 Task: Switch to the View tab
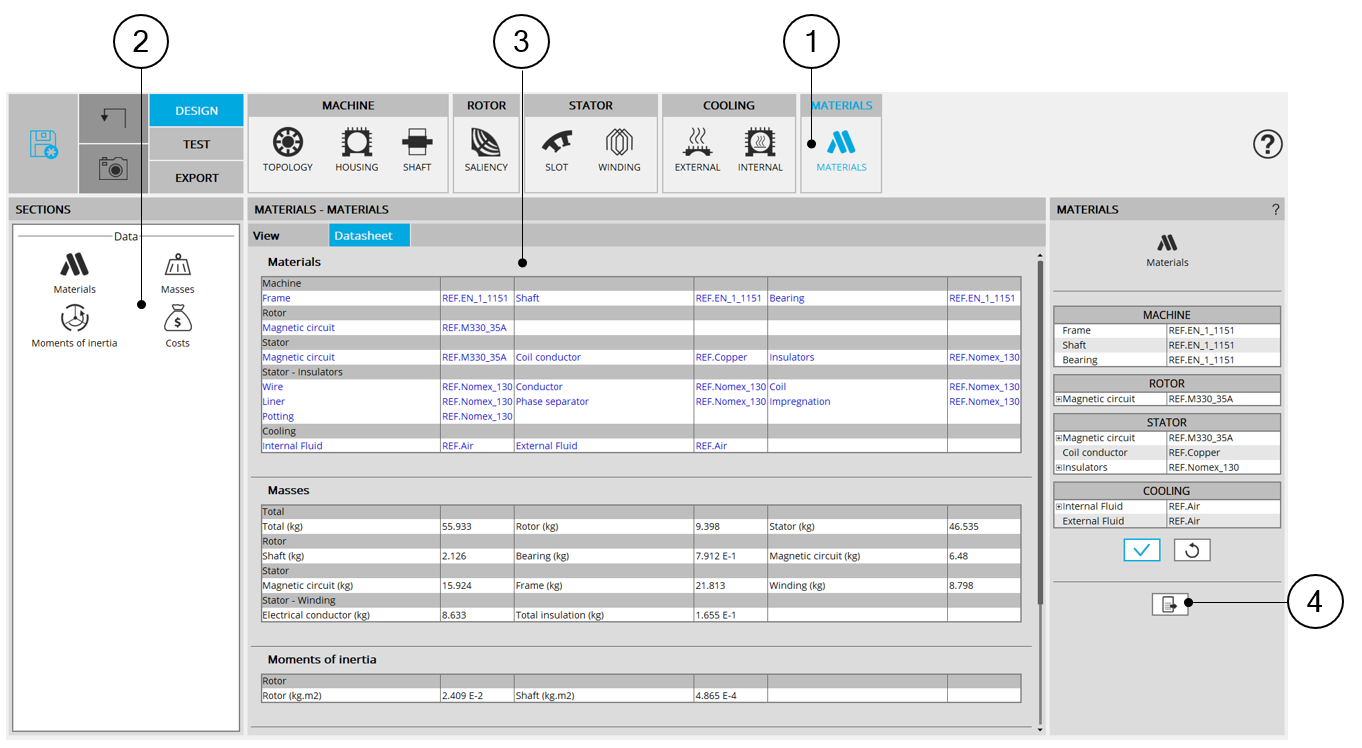pos(266,236)
